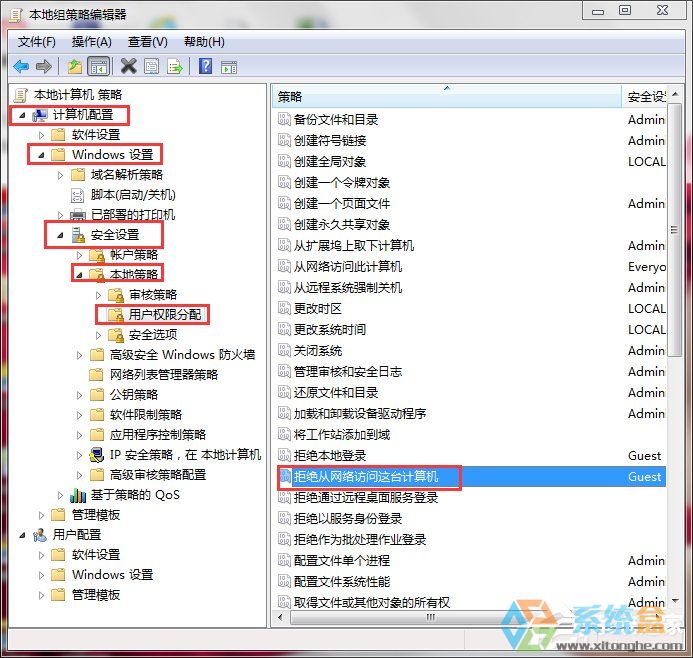
Task: Collapse the 安全设置 tree node
Action: click(61, 236)
